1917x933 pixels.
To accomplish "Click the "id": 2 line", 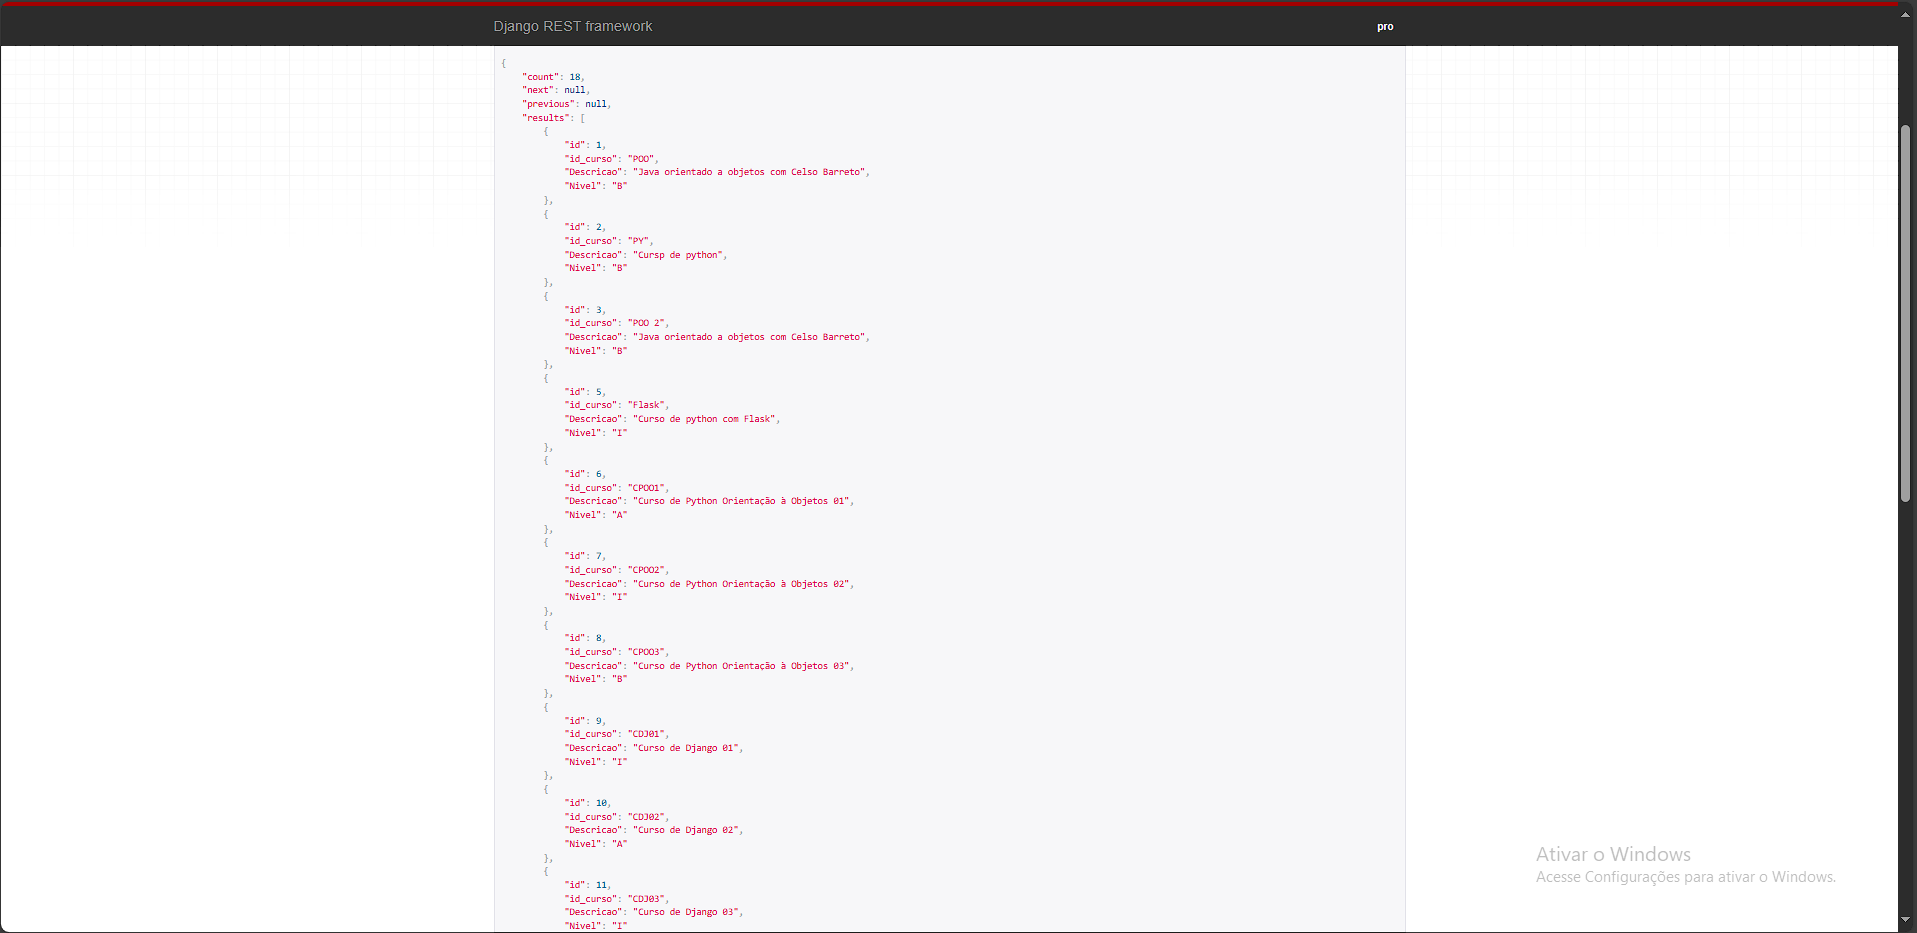I will tap(585, 227).
